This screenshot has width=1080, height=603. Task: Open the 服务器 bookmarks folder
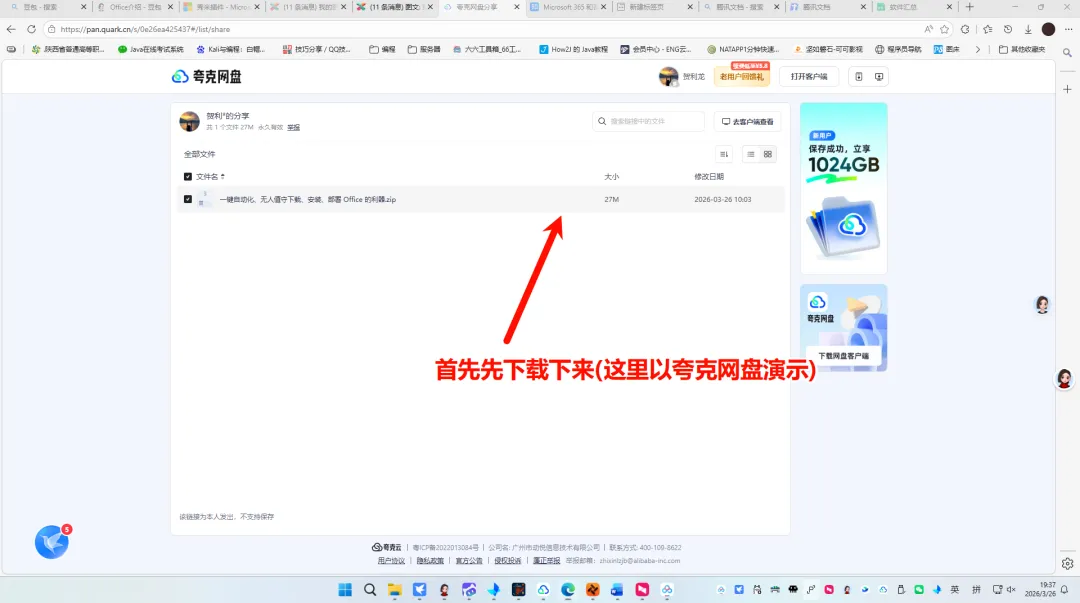click(424, 50)
